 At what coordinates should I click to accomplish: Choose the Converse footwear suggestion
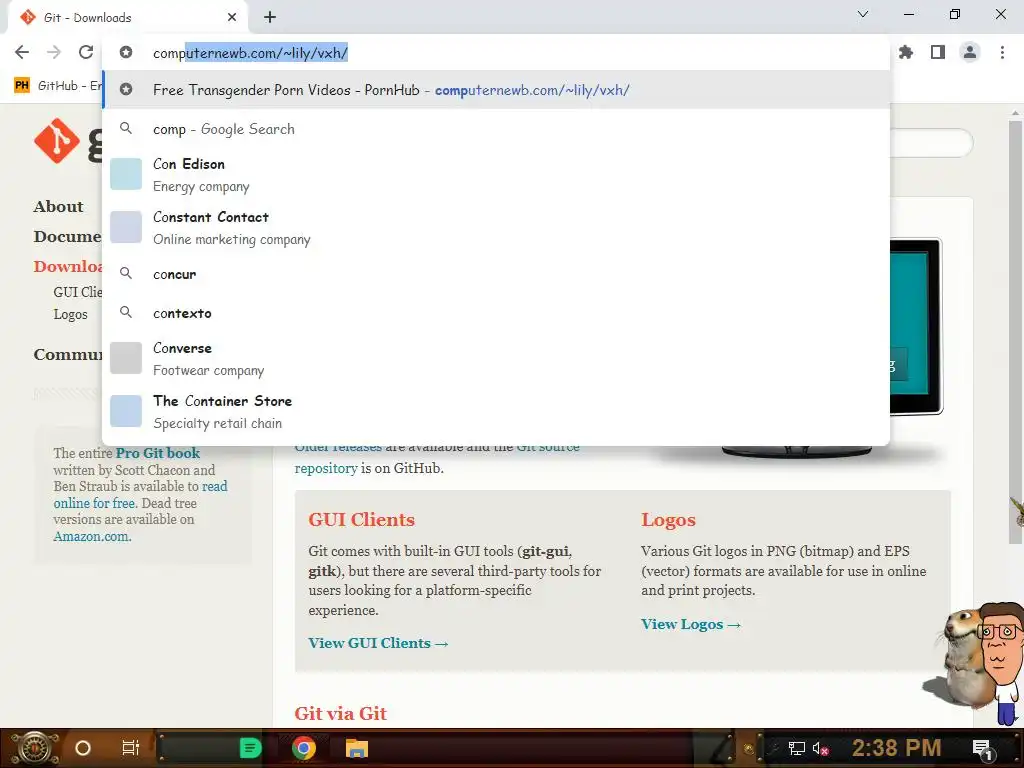pos(496,359)
